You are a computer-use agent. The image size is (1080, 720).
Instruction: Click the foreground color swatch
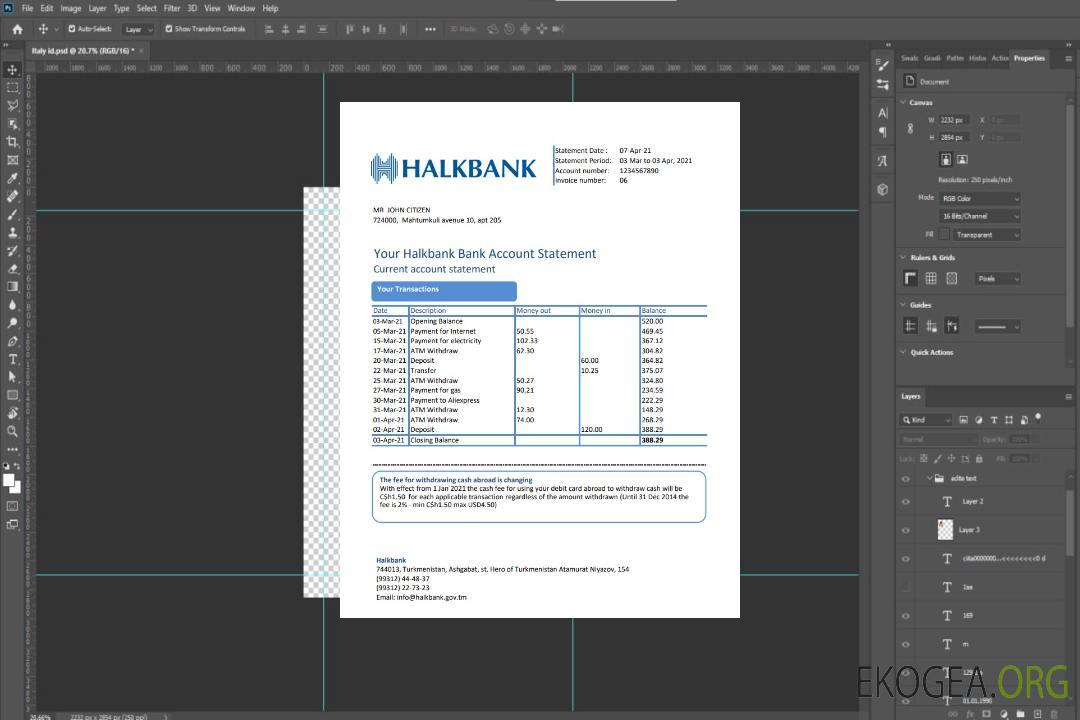coord(9,480)
